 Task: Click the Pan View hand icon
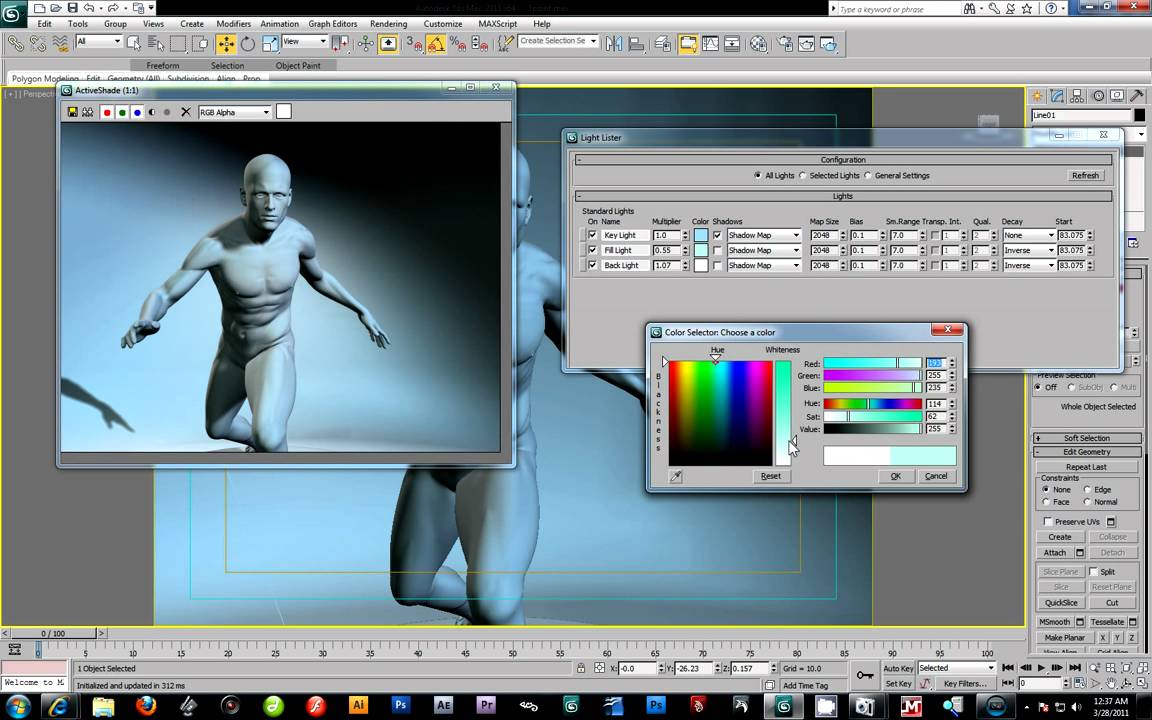(x=1110, y=683)
